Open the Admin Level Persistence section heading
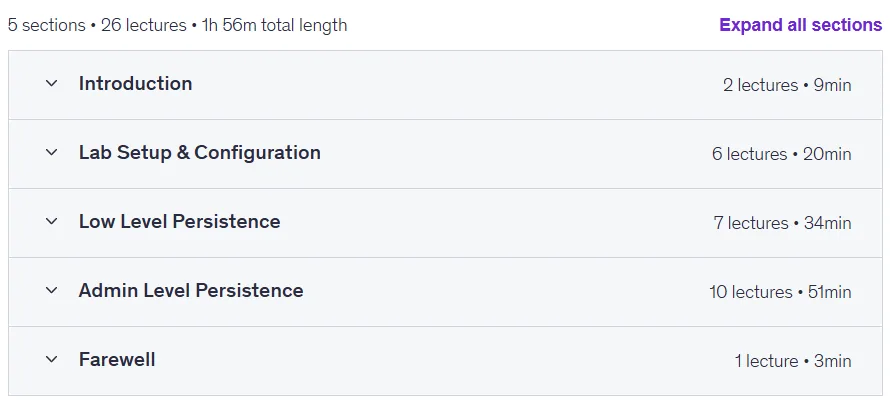The width and height of the screenshot is (890, 402). 191,290
